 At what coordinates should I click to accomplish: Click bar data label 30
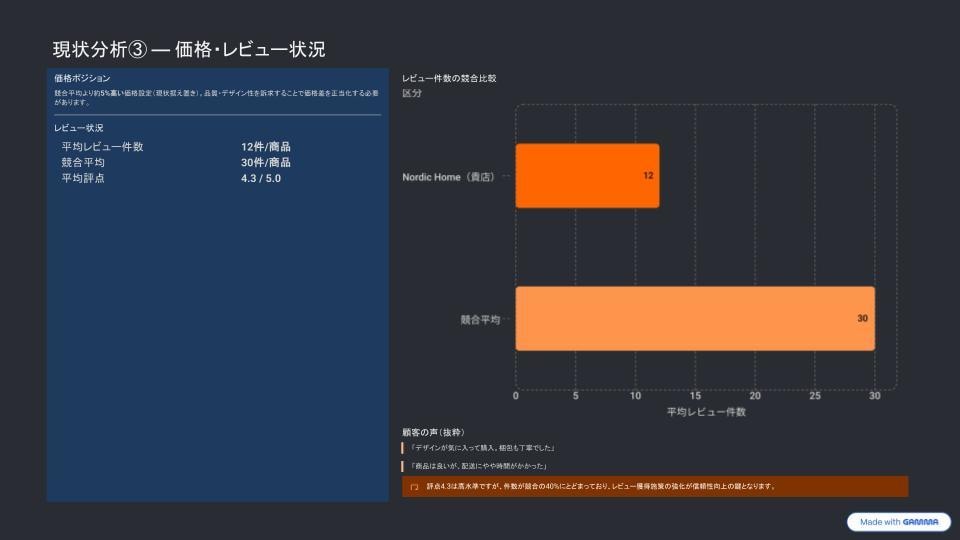point(862,318)
